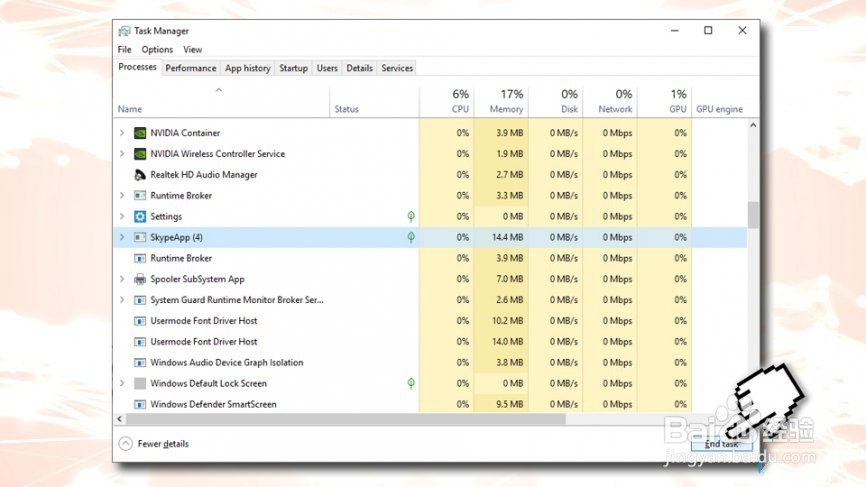Image resolution: width=866 pixels, height=487 pixels.
Task: Switch to the App history tab
Action: [247, 68]
